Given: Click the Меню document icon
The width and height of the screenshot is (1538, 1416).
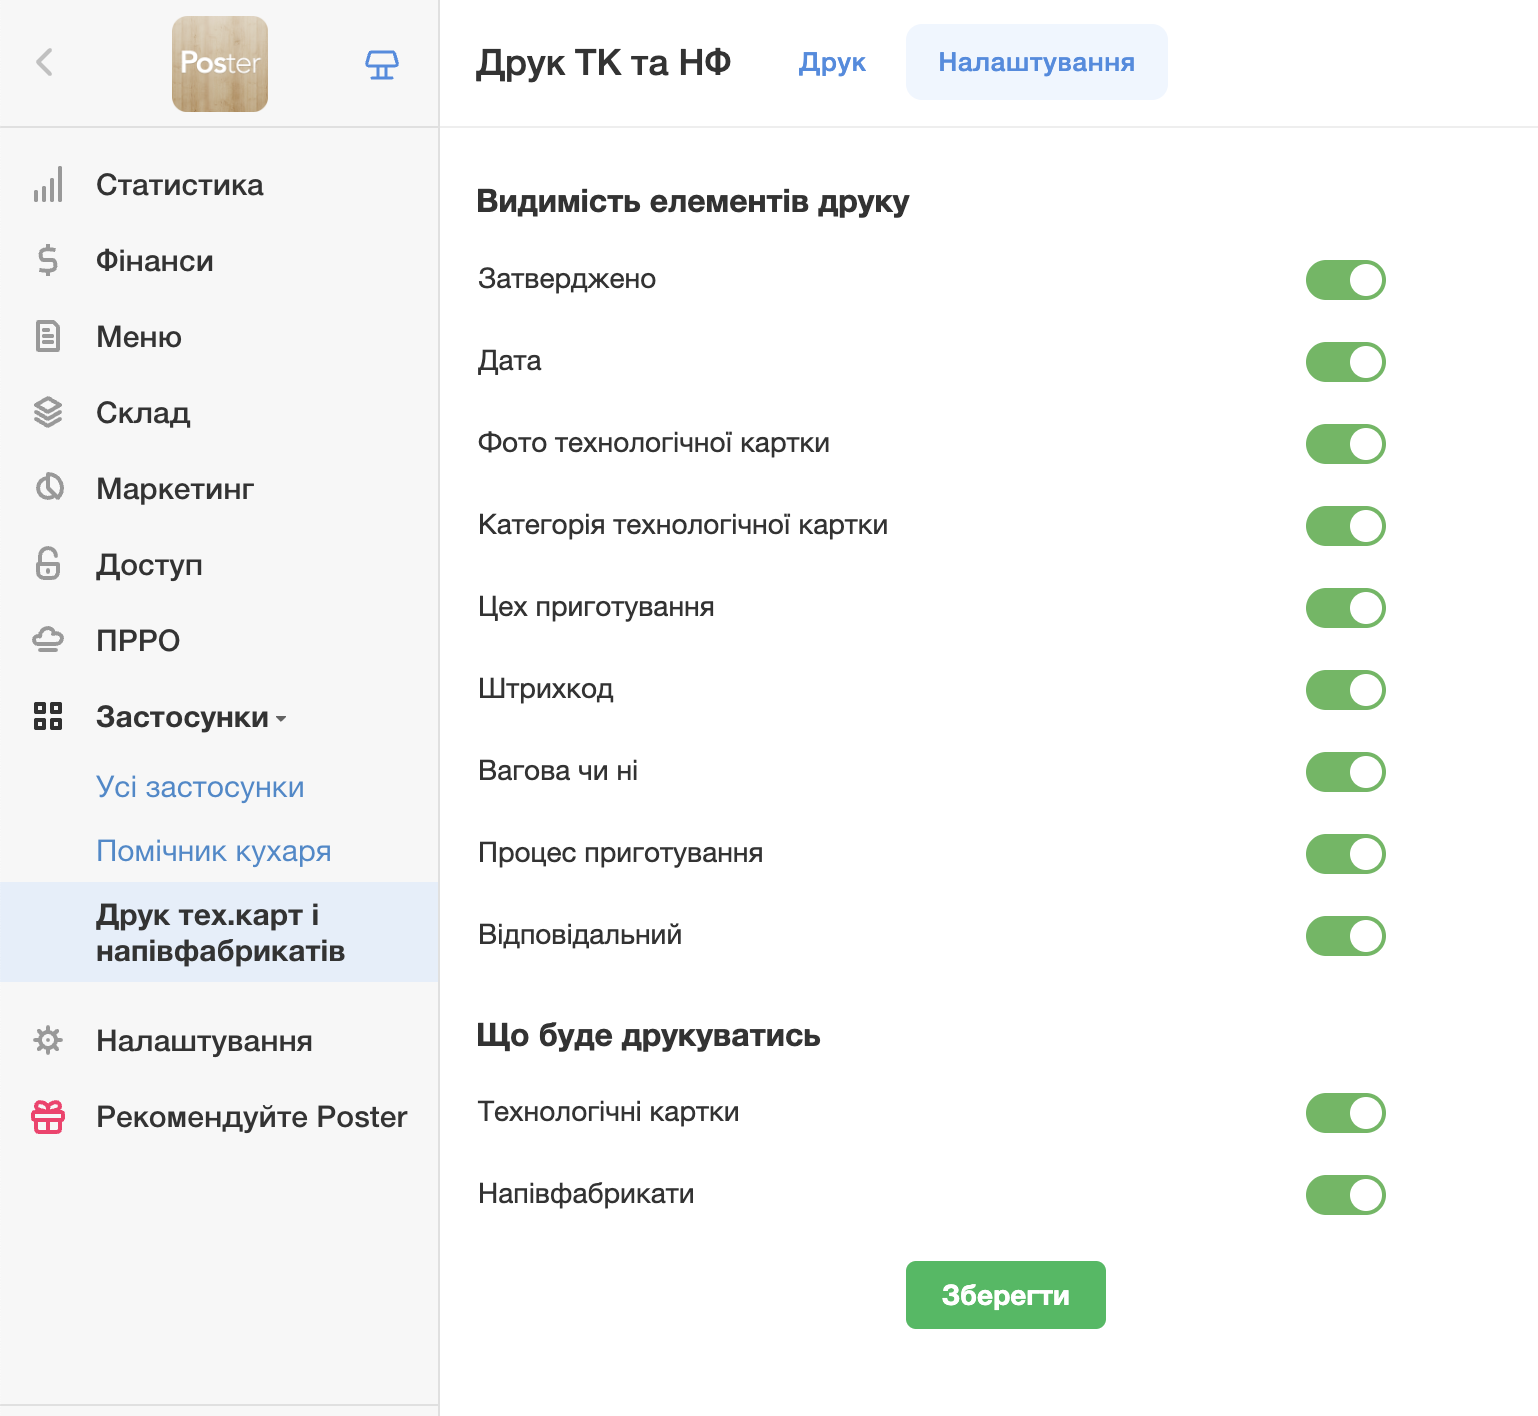Looking at the screenshot, I should pos(48,337).
